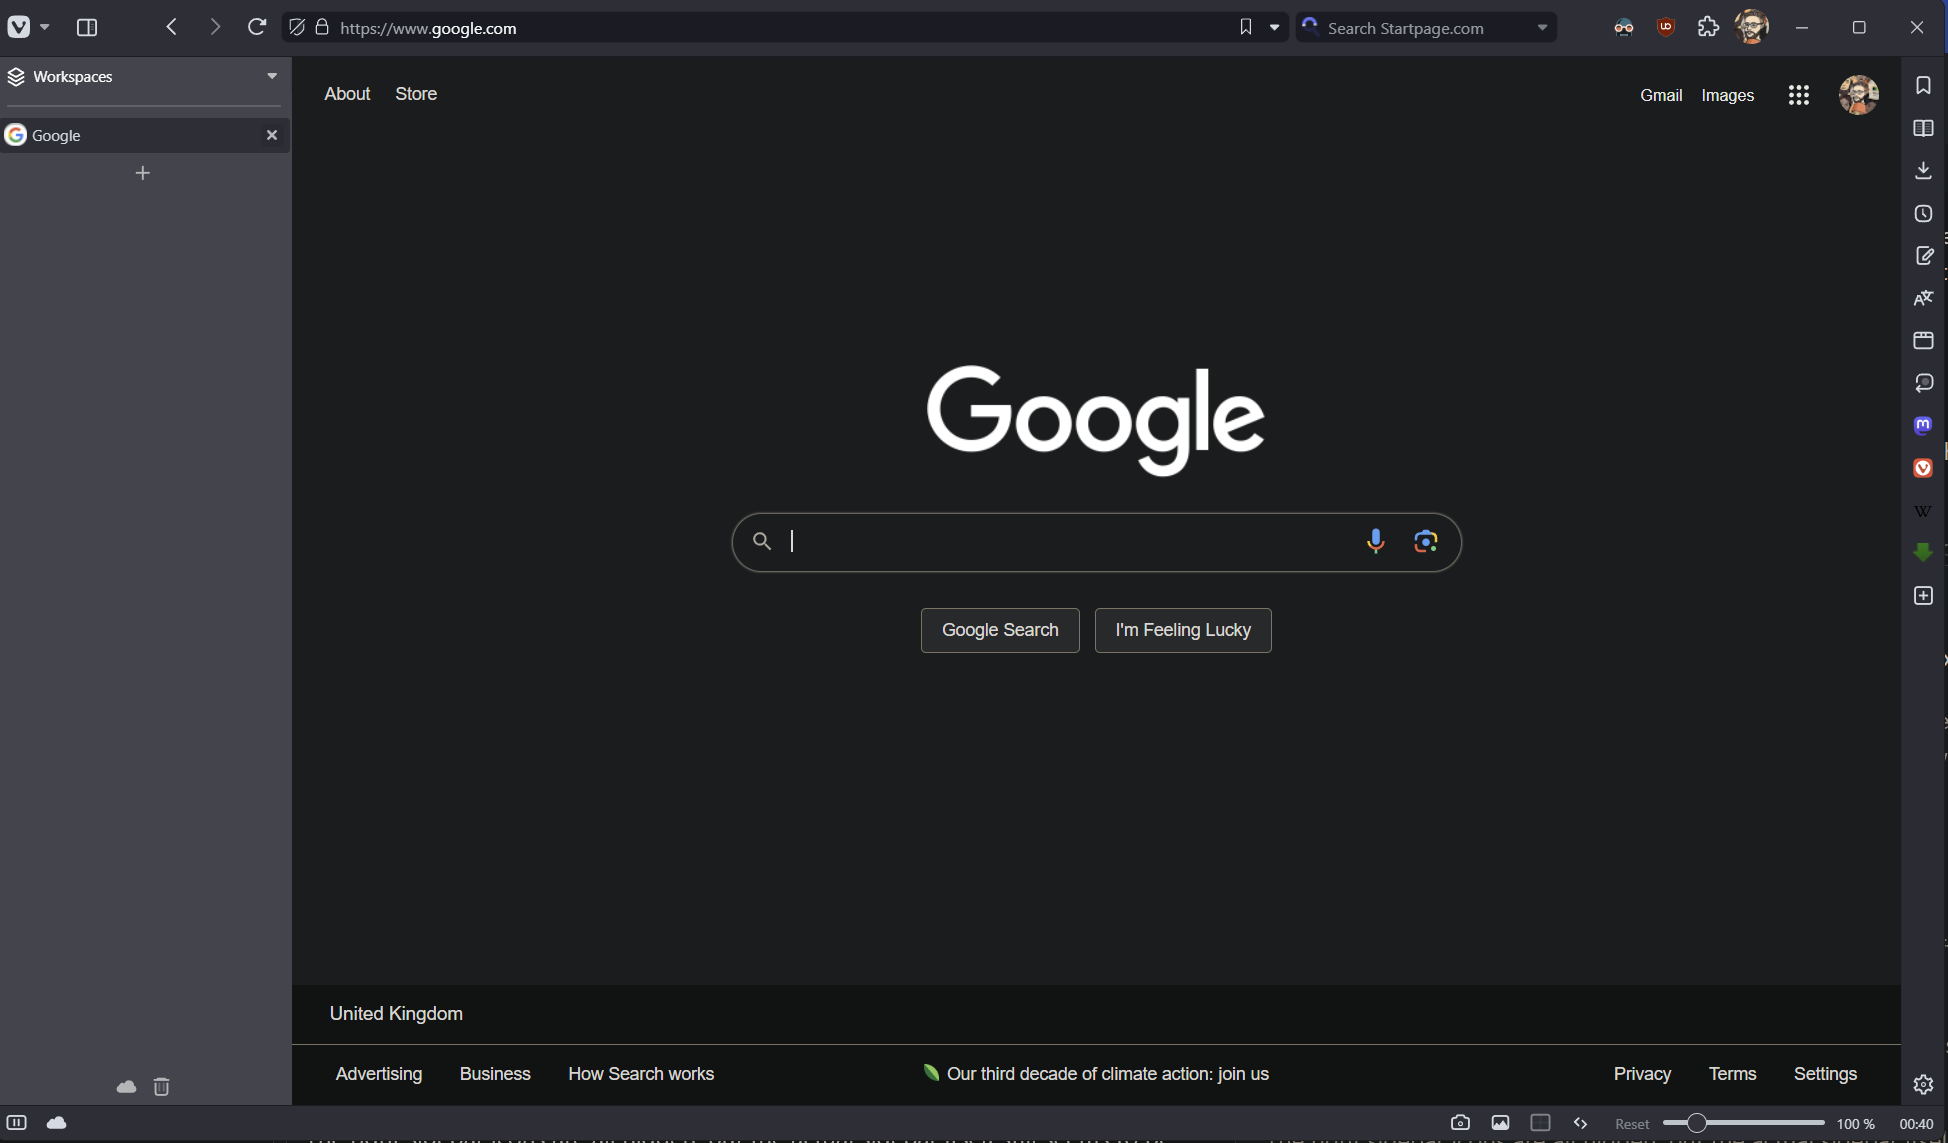Click the Google Search button
1948x1143 pixels.
[1000, 630]
